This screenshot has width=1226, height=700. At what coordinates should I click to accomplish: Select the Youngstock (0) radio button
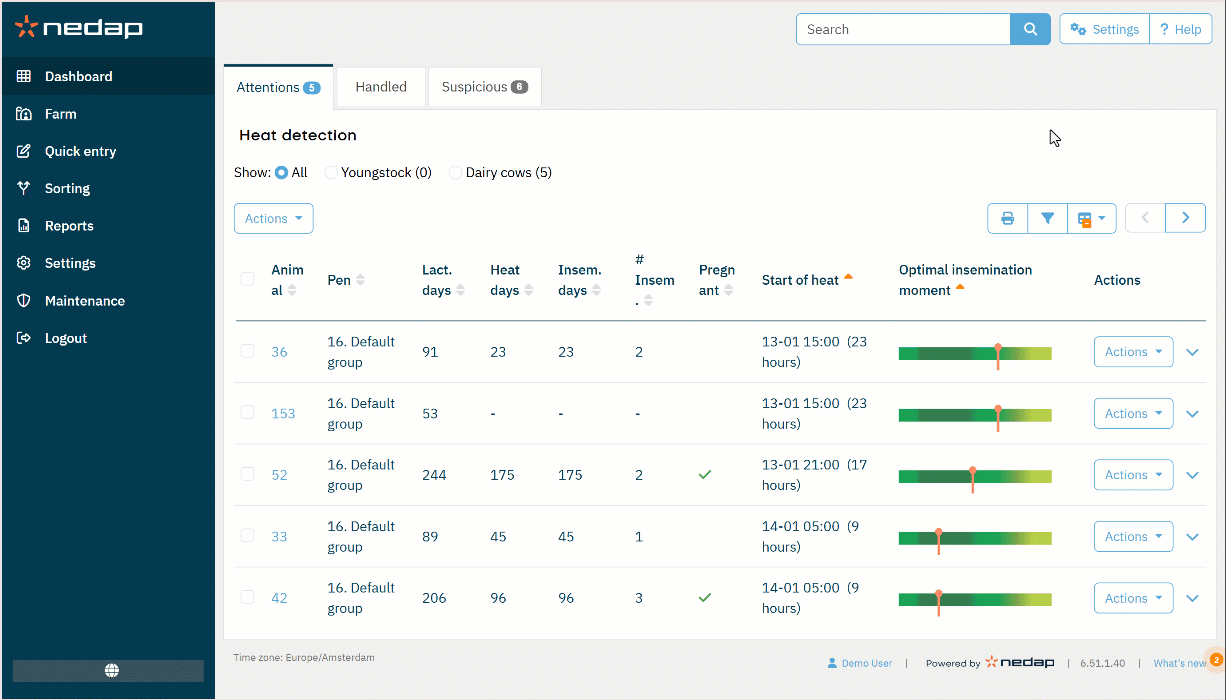[332, 173]
